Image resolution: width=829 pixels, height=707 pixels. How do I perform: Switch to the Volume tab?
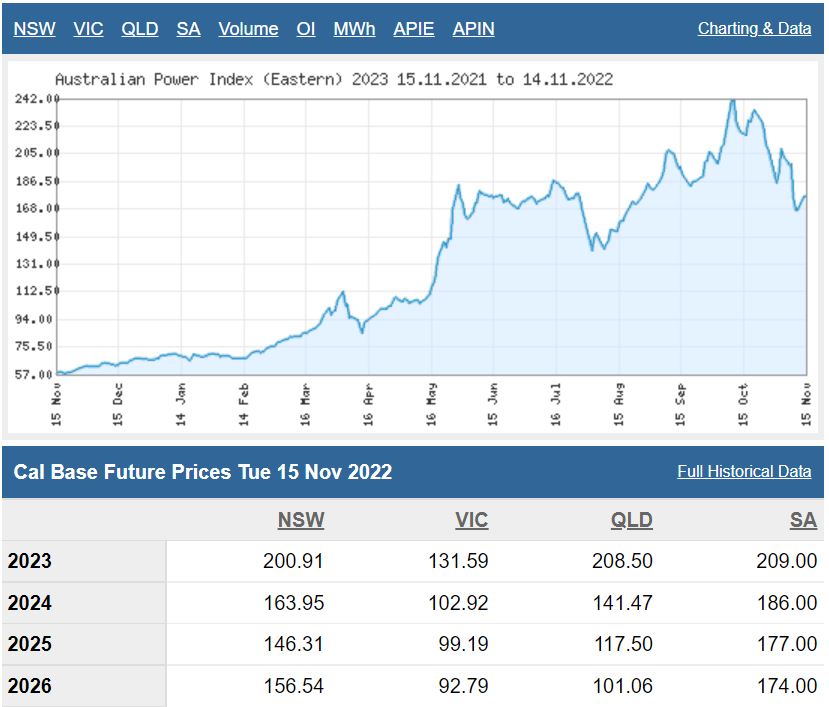coord(248,29)
